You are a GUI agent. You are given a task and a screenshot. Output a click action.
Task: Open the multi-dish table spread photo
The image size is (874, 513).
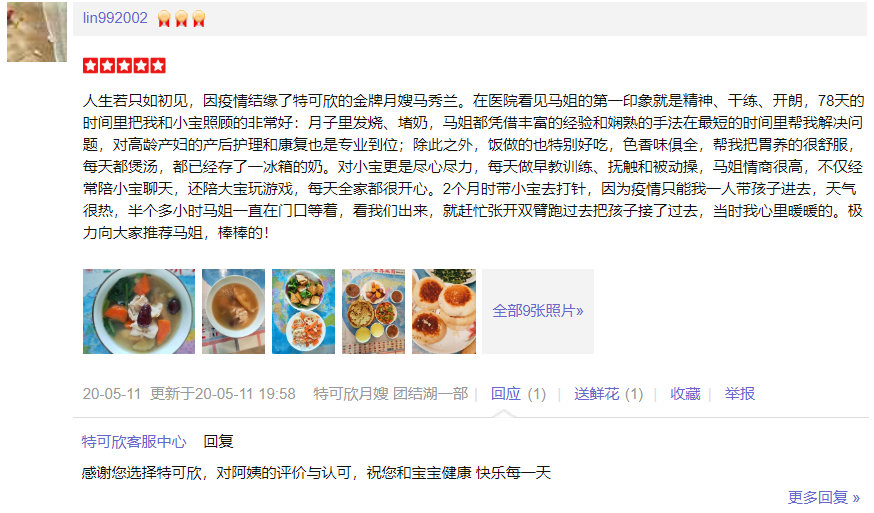click(373, 311)
